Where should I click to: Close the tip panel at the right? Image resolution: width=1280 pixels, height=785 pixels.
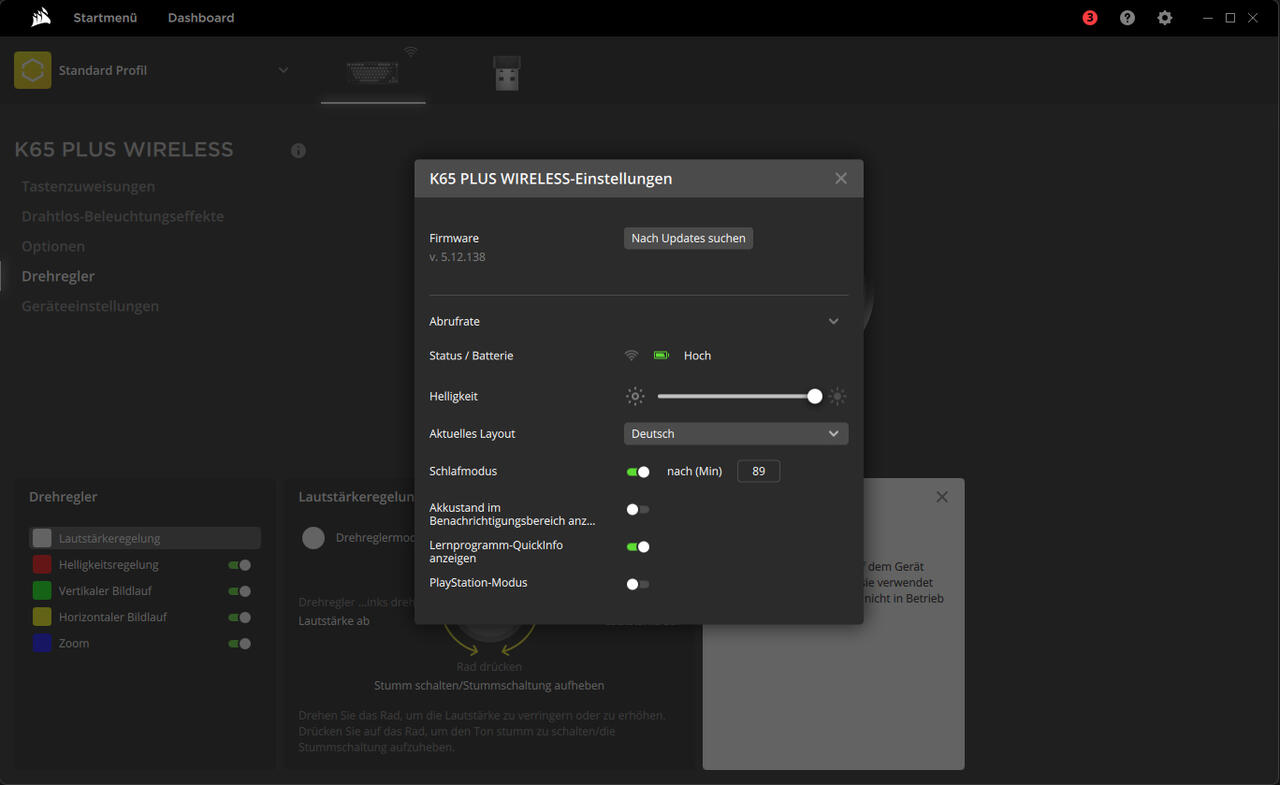[x=942, y=497]
